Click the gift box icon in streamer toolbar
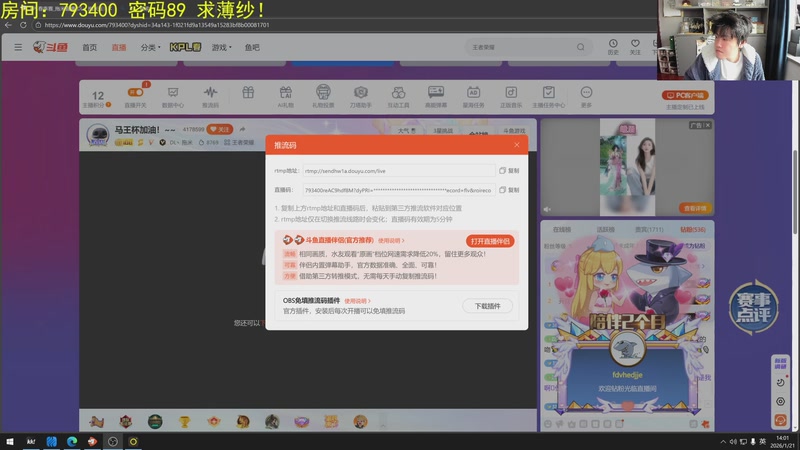The width and height of the screenshot is (800, 450). click(x=248, y=93)
